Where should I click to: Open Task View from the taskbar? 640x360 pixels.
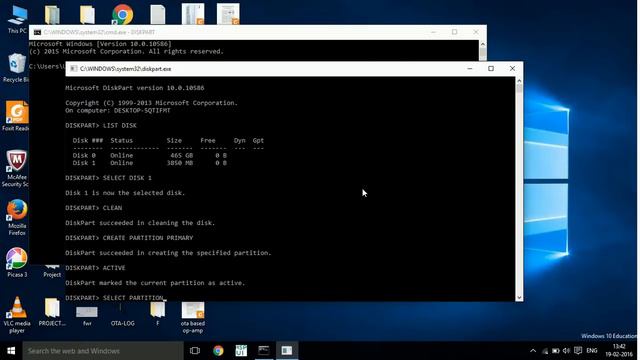195,351
